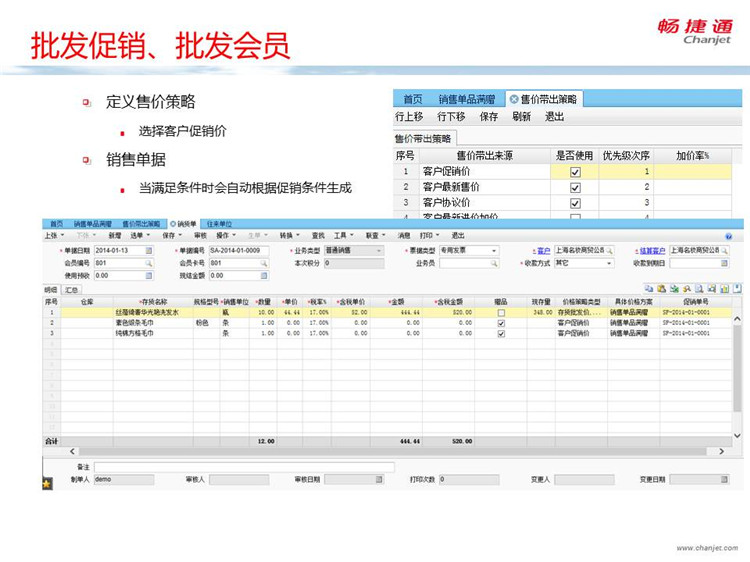Open help via blue question icon
Image resolution: width=750 pixels, height=562 pixels.
coord(728,236)
